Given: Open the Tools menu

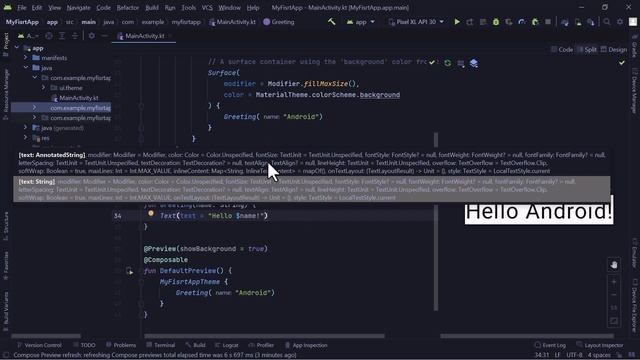Looking at the screenshot, I should [189, 7].
